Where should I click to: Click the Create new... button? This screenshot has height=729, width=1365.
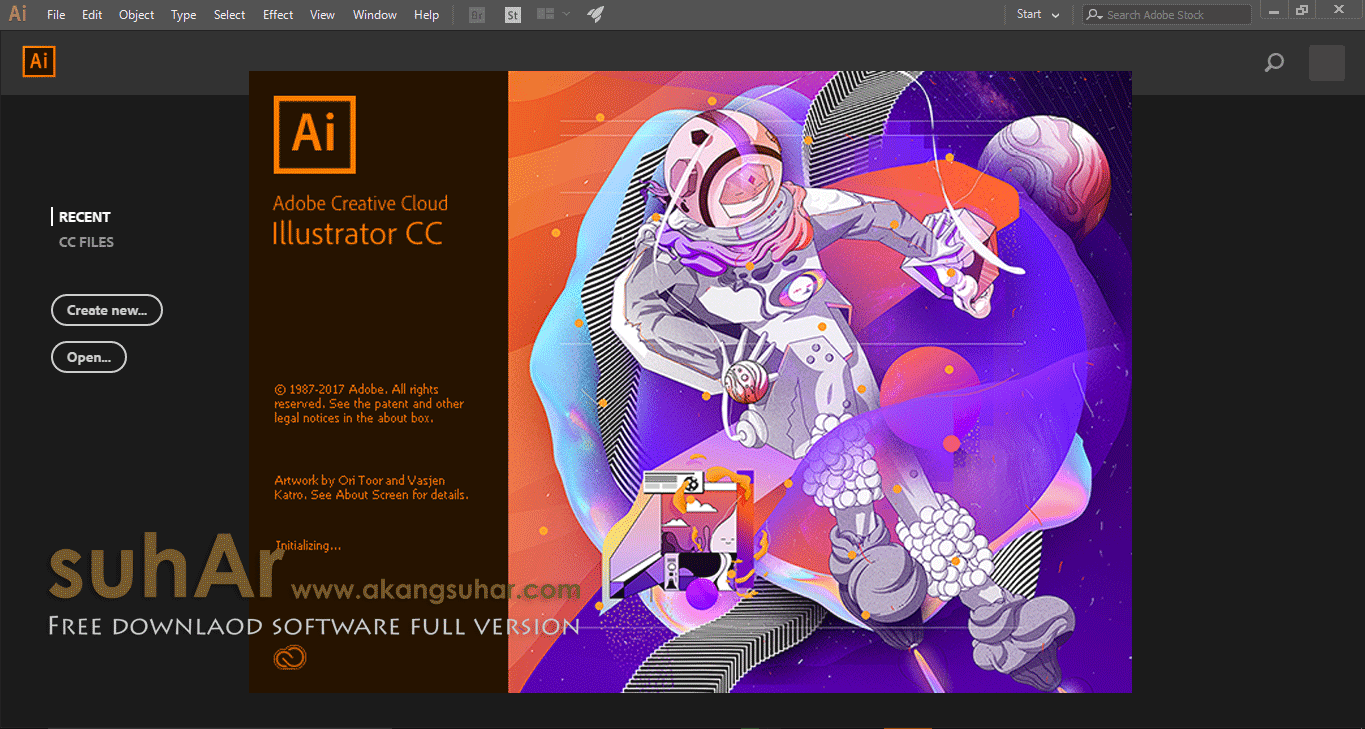(107, 310)
